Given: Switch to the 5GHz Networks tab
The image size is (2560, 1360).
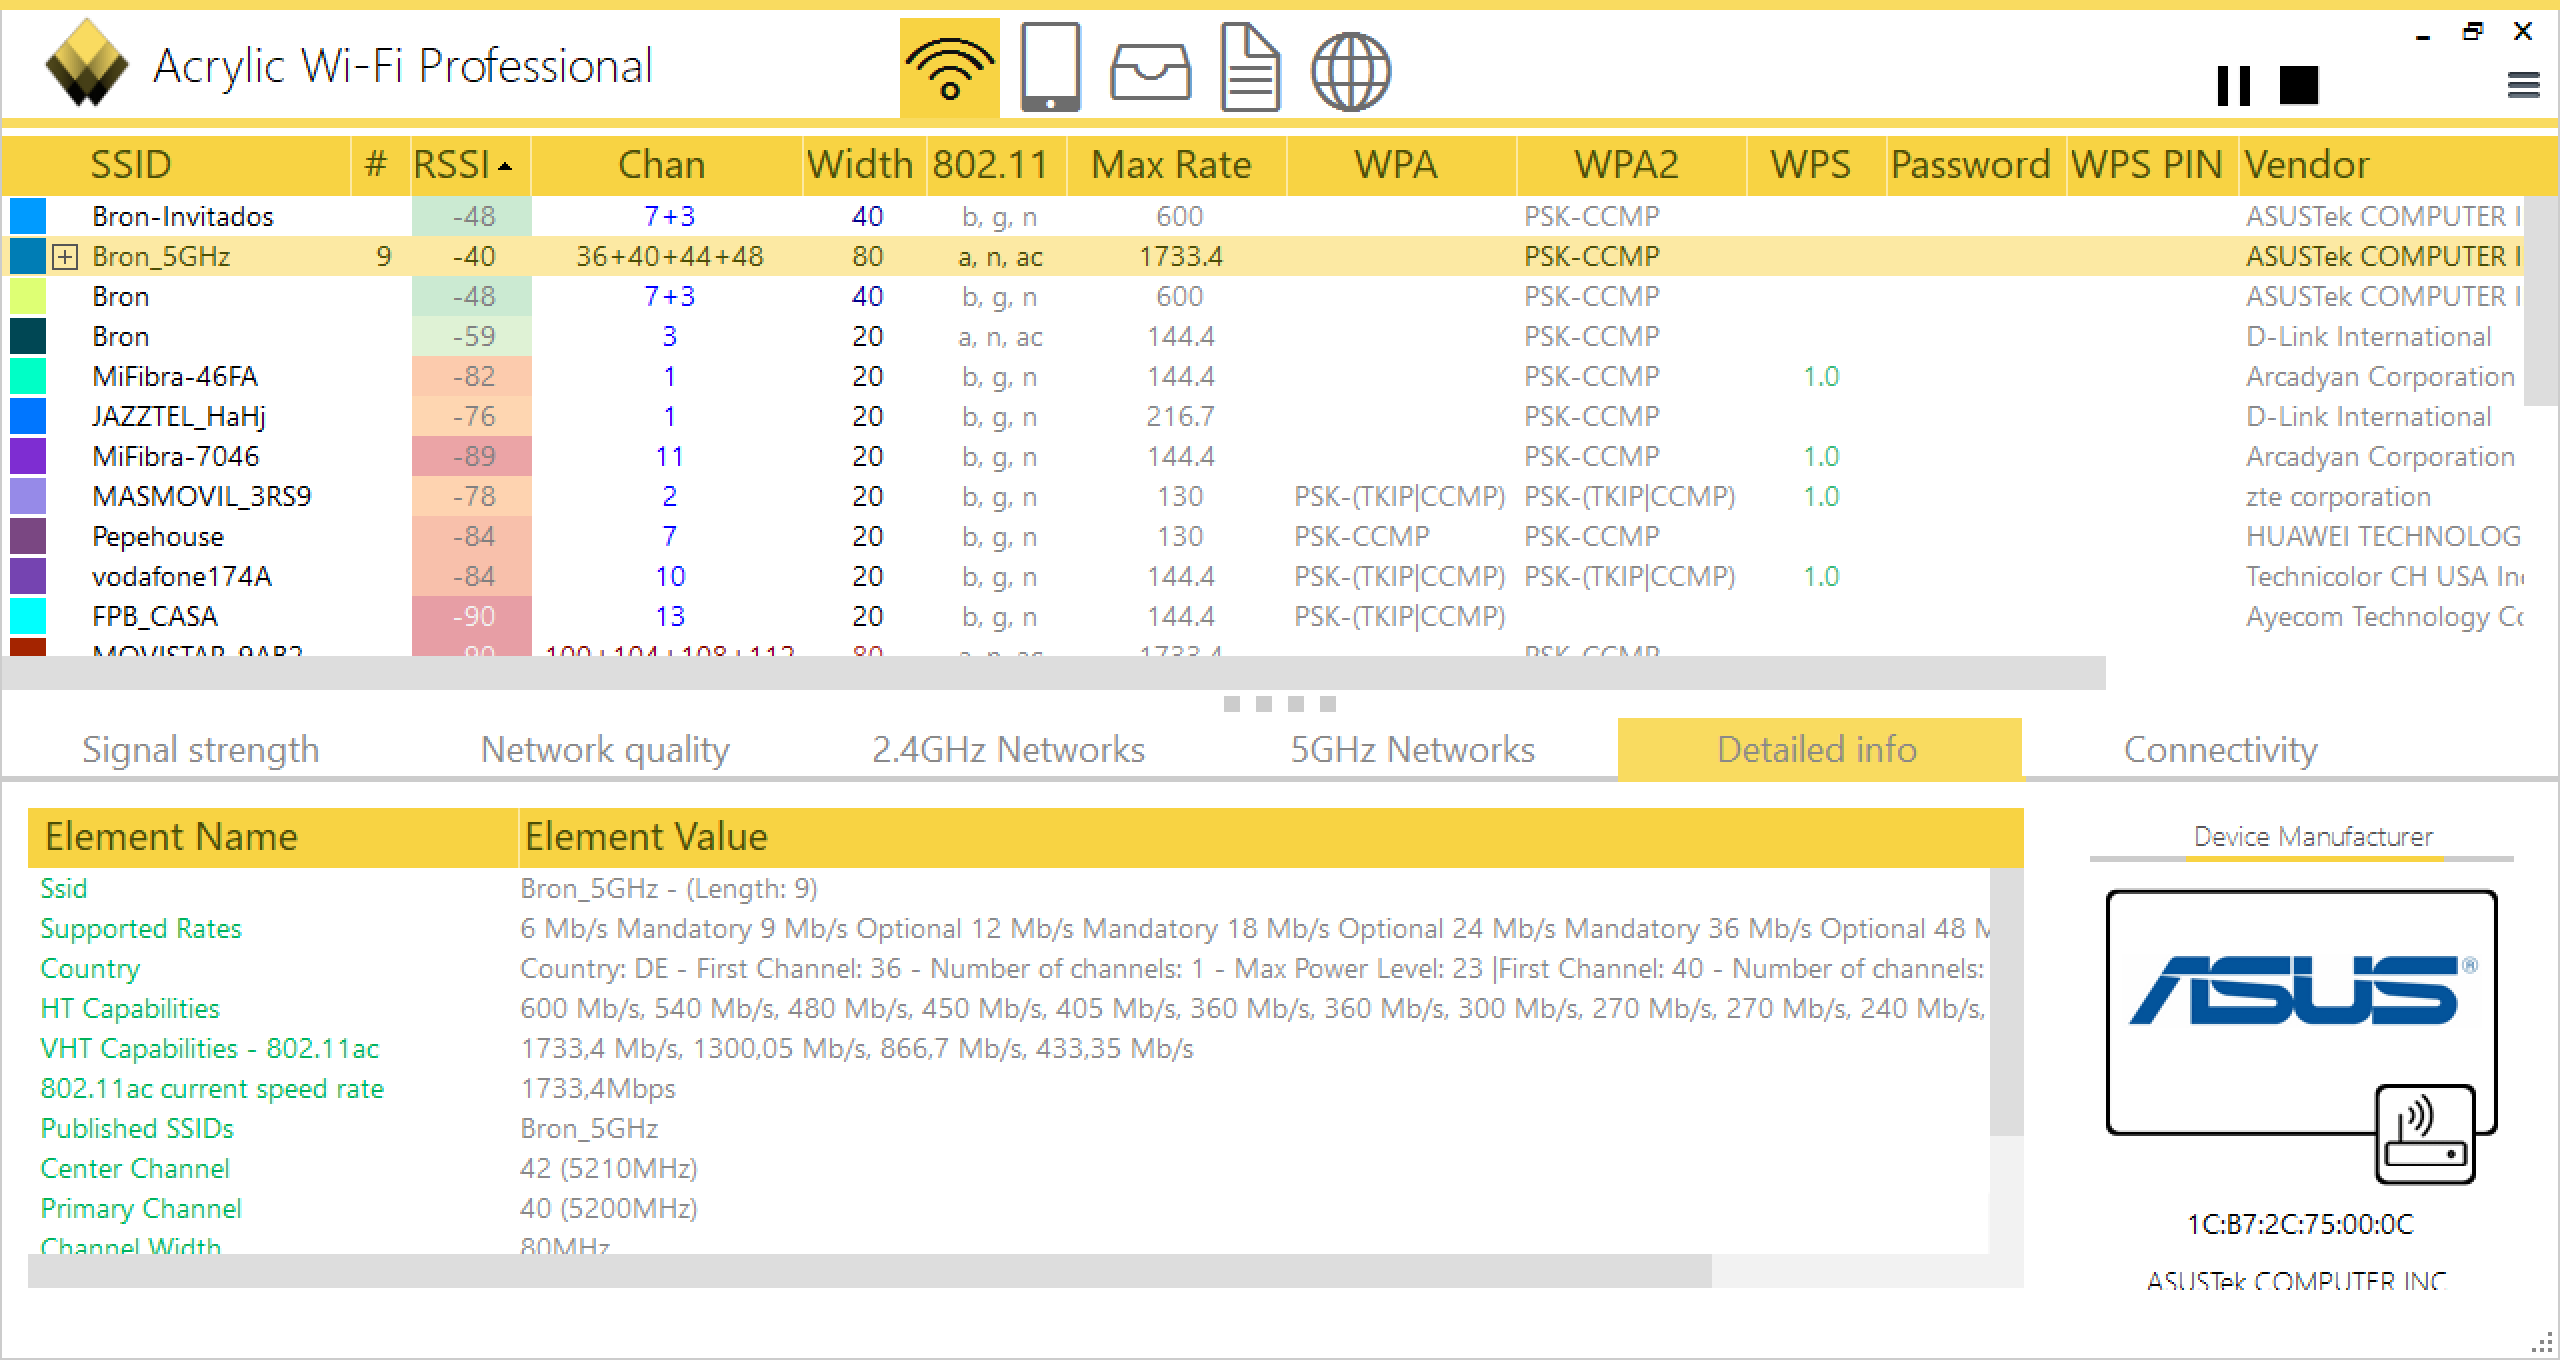Looking at the screenshot, I should tap(1412, 750).
